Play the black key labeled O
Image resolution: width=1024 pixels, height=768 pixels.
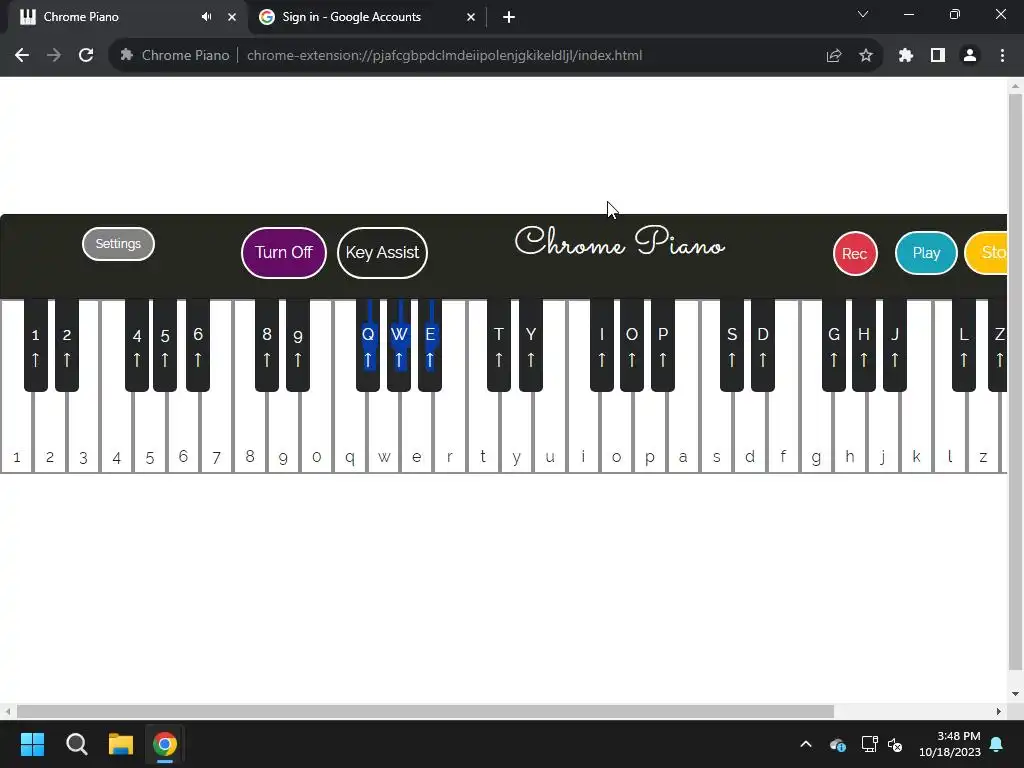click(632, 345)
